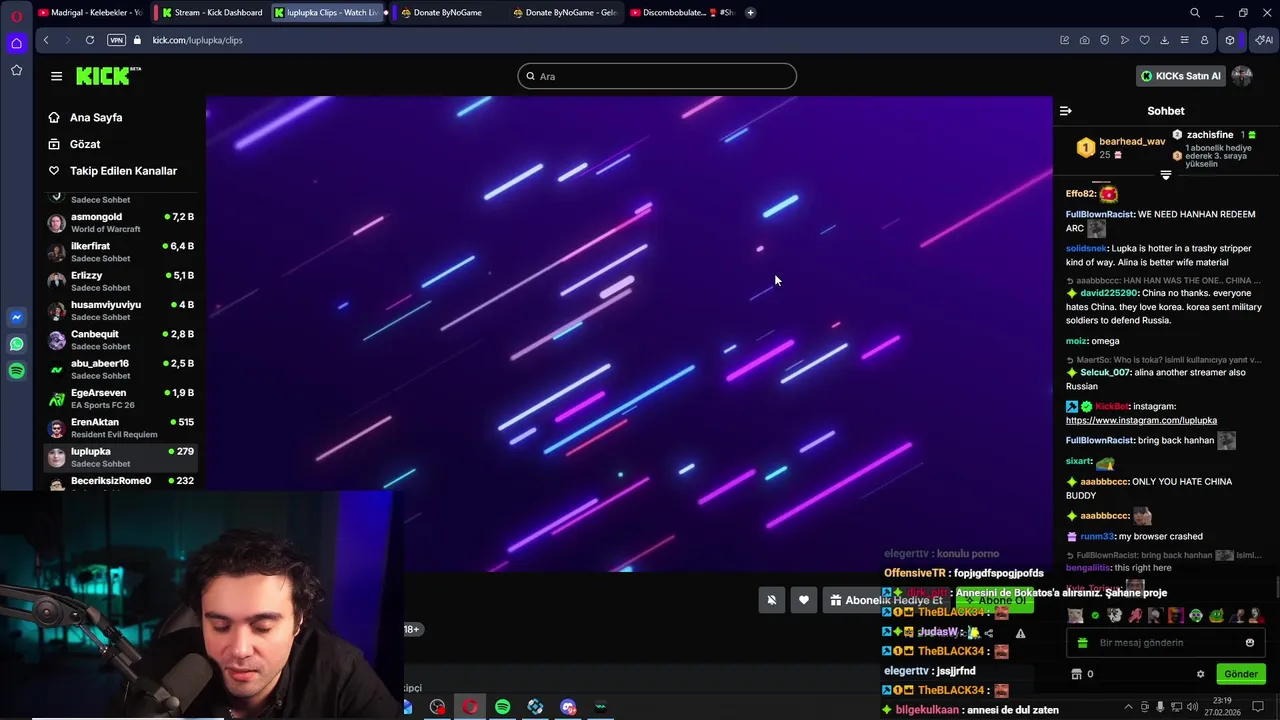Open abu_abeer16 channel in sidebar
The width and height of the screenshot is (1280, 720).
pyautogui.click(x=120, y=369)
